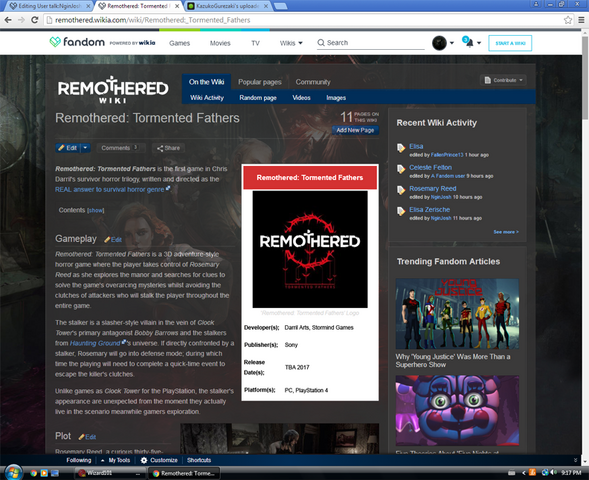Click the Customize gear icon
The image size is (589, 480).
pyautogui.click(x=144, y=460)
